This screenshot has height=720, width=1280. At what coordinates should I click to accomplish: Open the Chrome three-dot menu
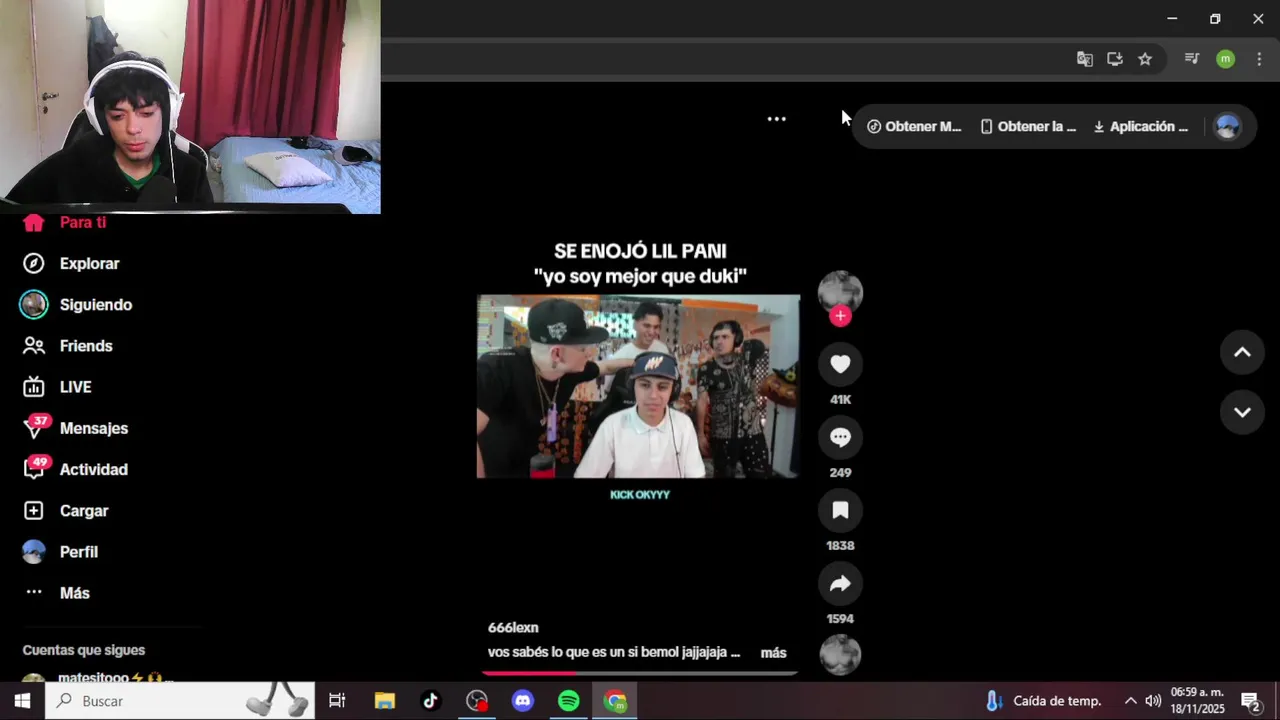pyautogui.click(x=1259, y=59)
